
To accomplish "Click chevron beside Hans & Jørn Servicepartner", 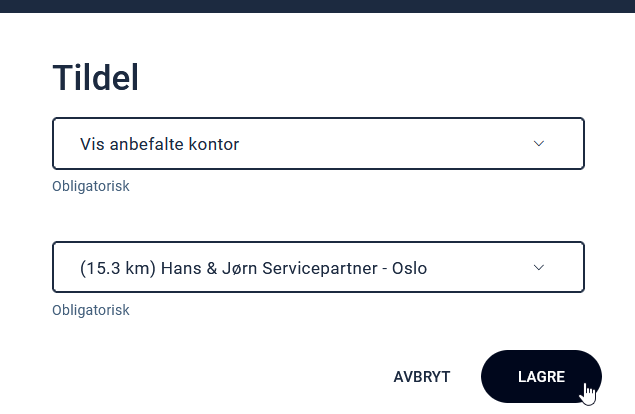I will point(539,267).
